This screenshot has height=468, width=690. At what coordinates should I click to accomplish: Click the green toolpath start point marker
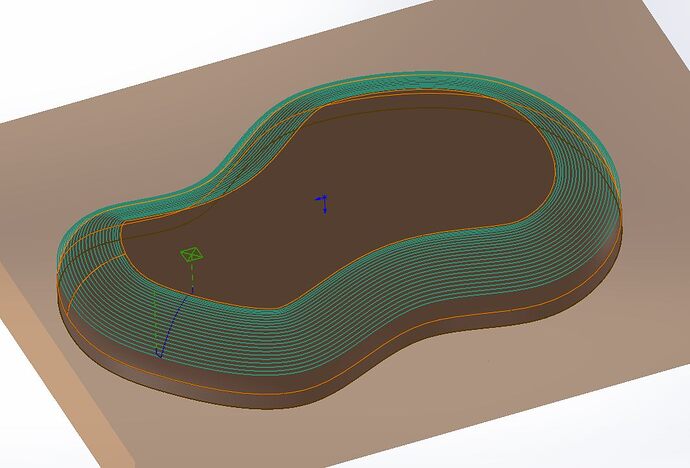coord(191,255)
